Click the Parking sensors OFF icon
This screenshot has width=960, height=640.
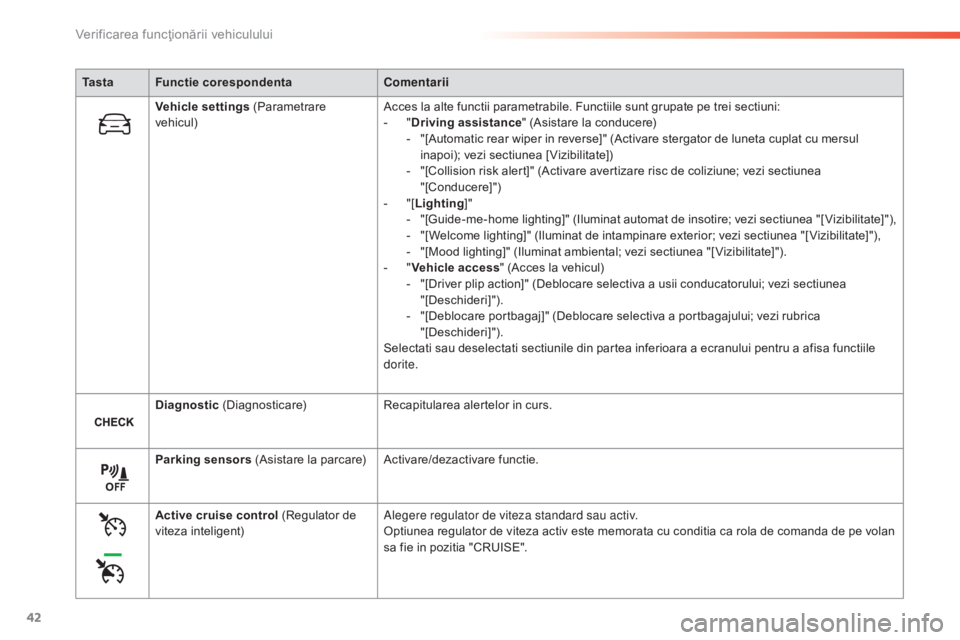point(114,478)
